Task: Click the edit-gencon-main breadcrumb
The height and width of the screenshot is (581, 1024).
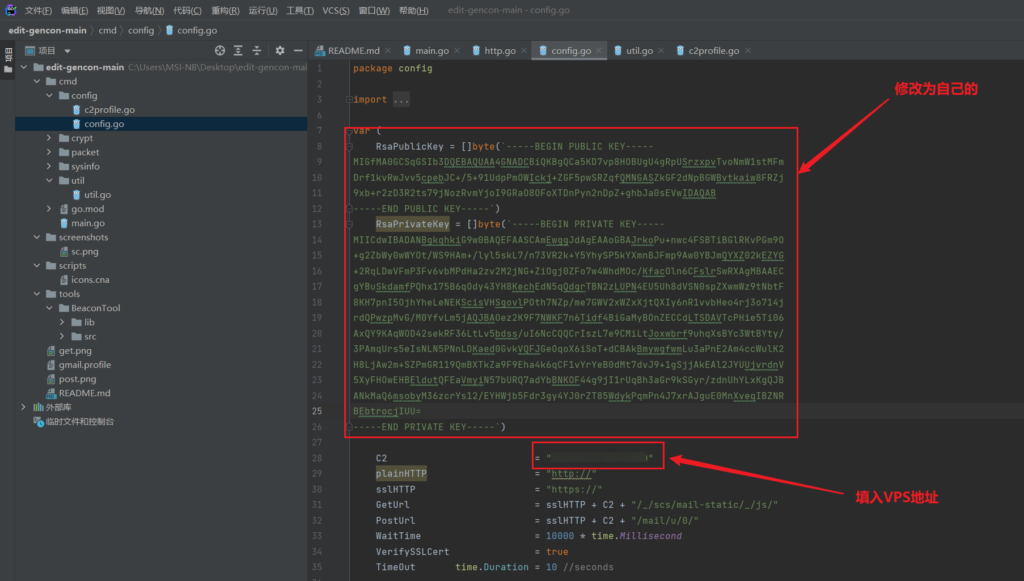Action: [47, 31]
